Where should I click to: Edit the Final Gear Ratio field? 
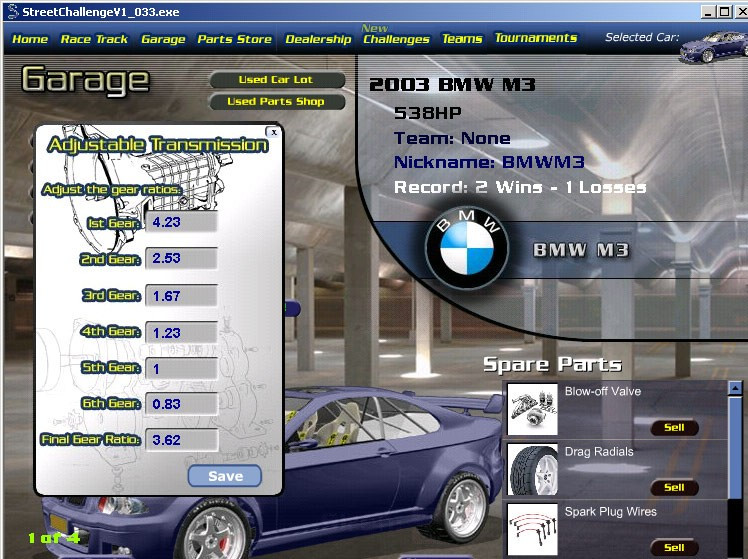point(181,440)
